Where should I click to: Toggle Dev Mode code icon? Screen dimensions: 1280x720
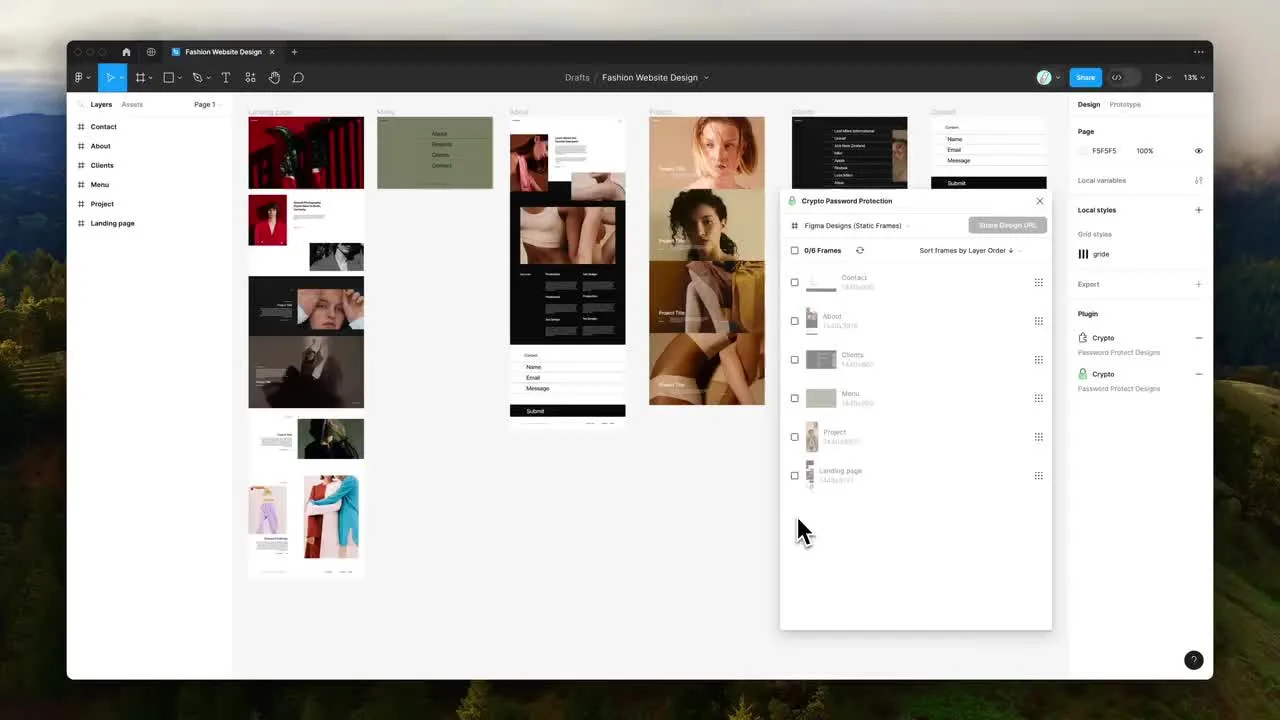click(1117, 78)
